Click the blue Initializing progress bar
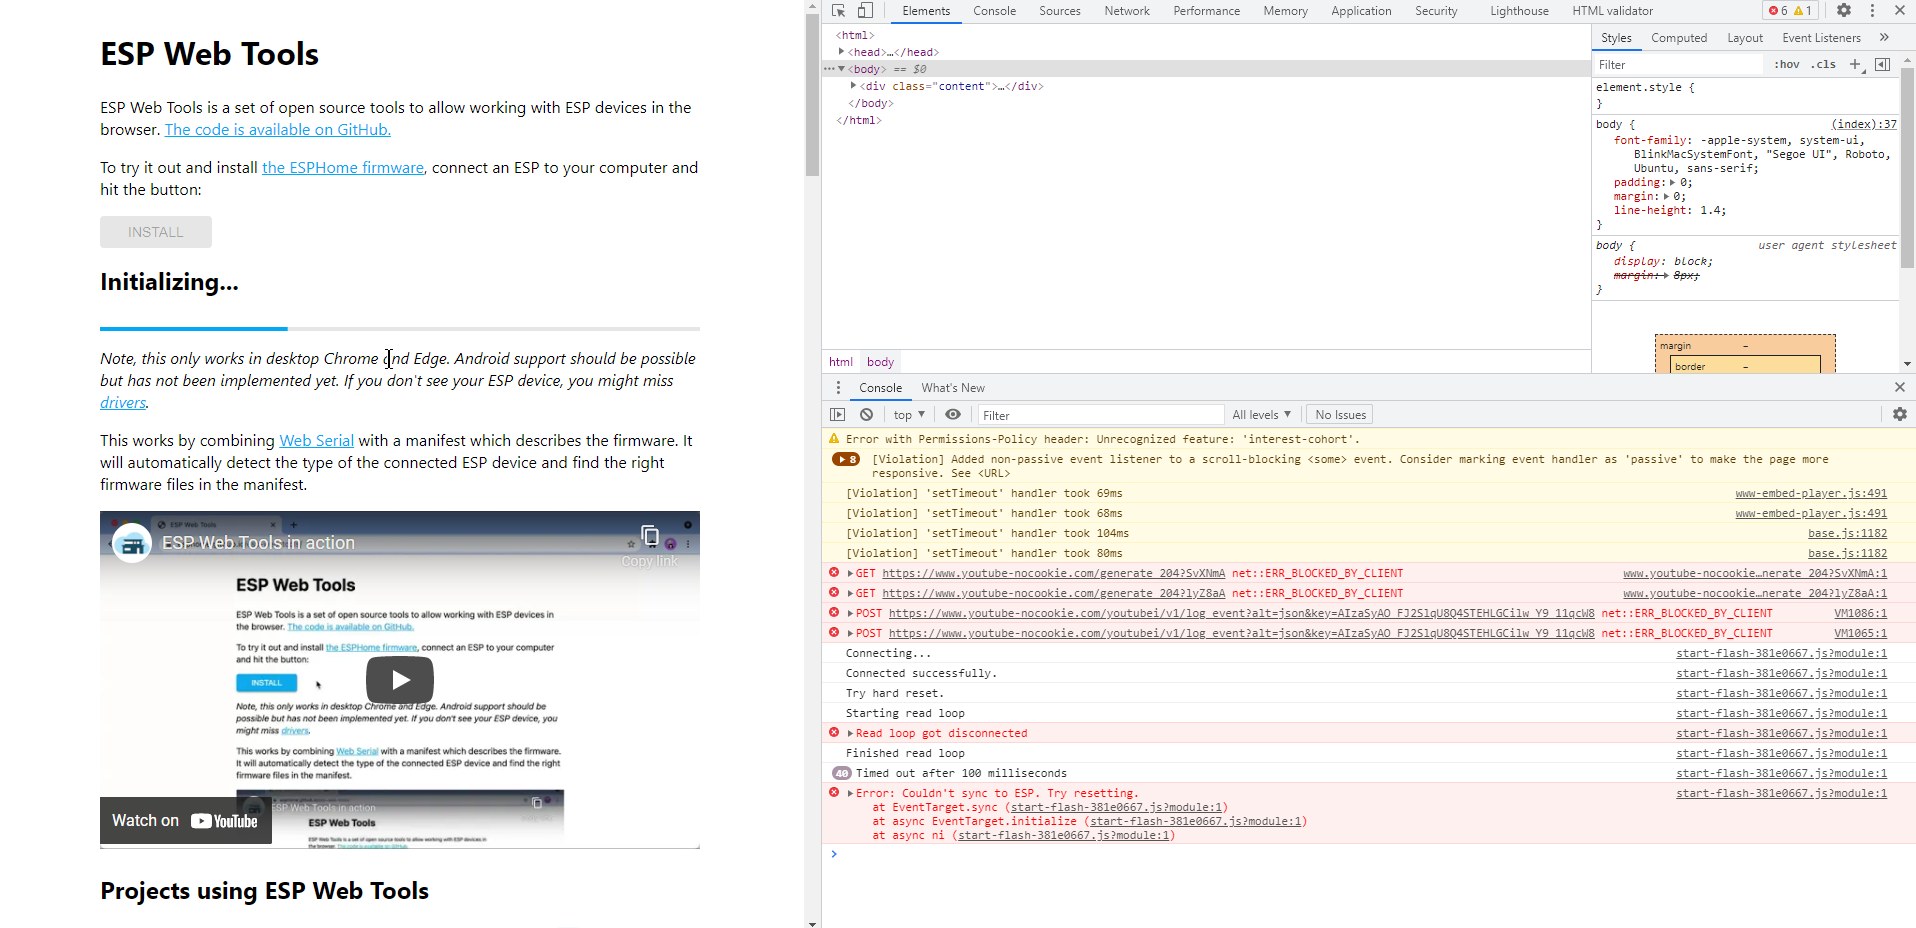The image size is (1916, 928). coord(193,328)
